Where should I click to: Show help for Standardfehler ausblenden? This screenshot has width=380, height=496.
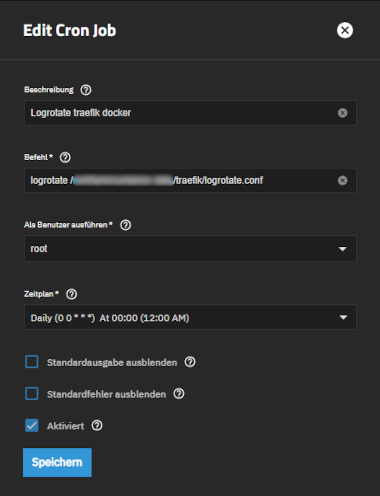tap(179, 394)
